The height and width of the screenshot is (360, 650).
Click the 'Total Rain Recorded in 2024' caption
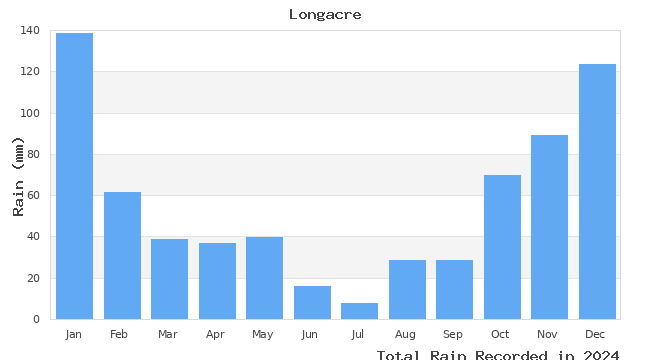pos(498,355)
